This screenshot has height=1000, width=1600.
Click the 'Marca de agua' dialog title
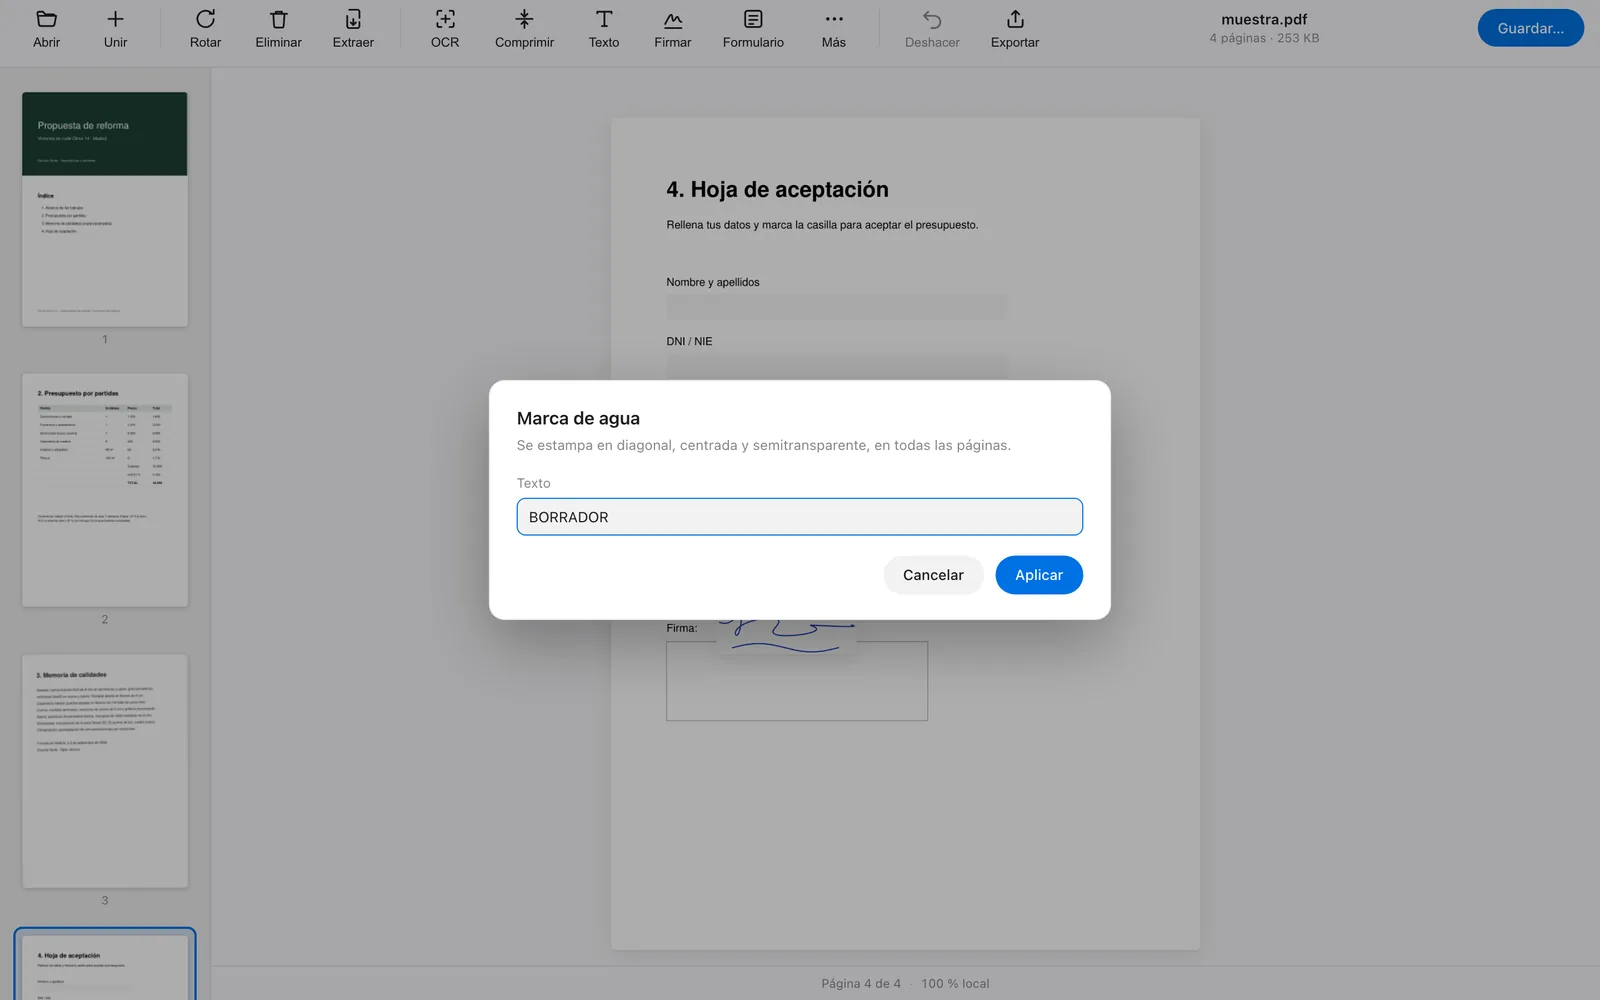point(578,419)
